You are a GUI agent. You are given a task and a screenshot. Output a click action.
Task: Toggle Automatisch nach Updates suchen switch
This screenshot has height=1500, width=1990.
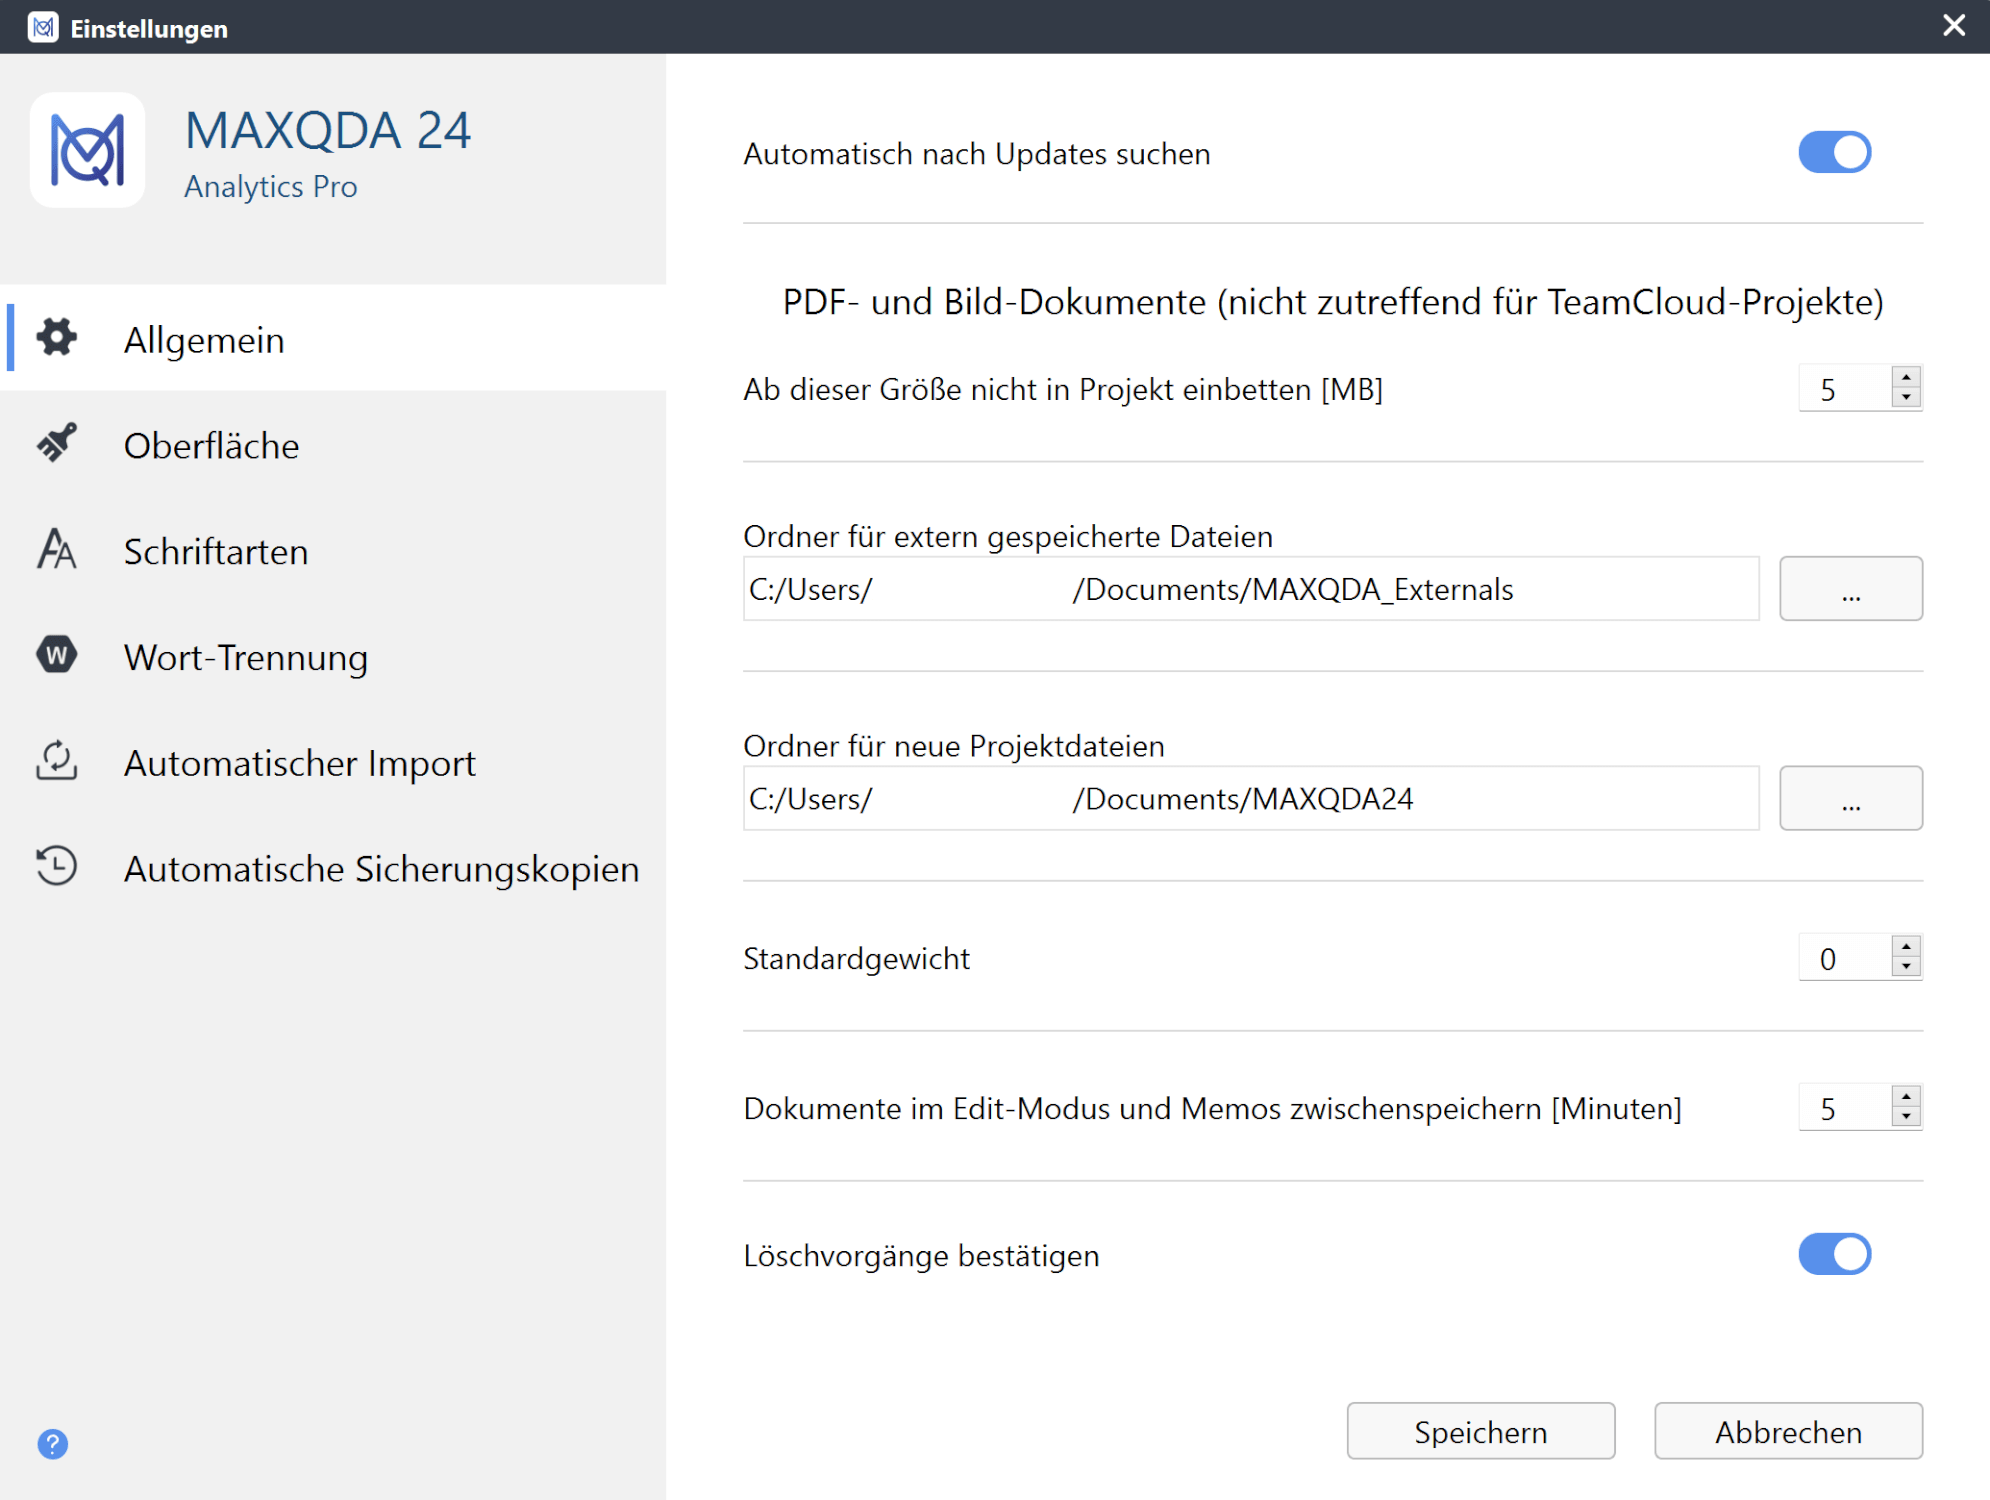click(1835, 153)
